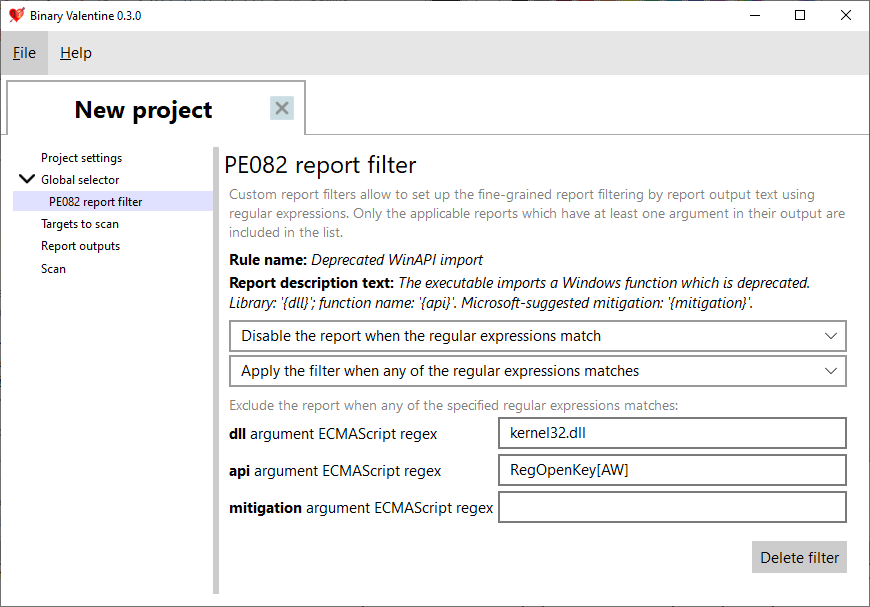
Task: Select PE082 report filter tree item
Action: [x=113, y=201]
